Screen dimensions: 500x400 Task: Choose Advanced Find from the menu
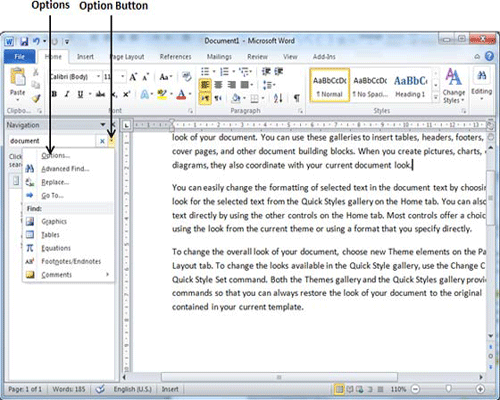tap(65, 169)
